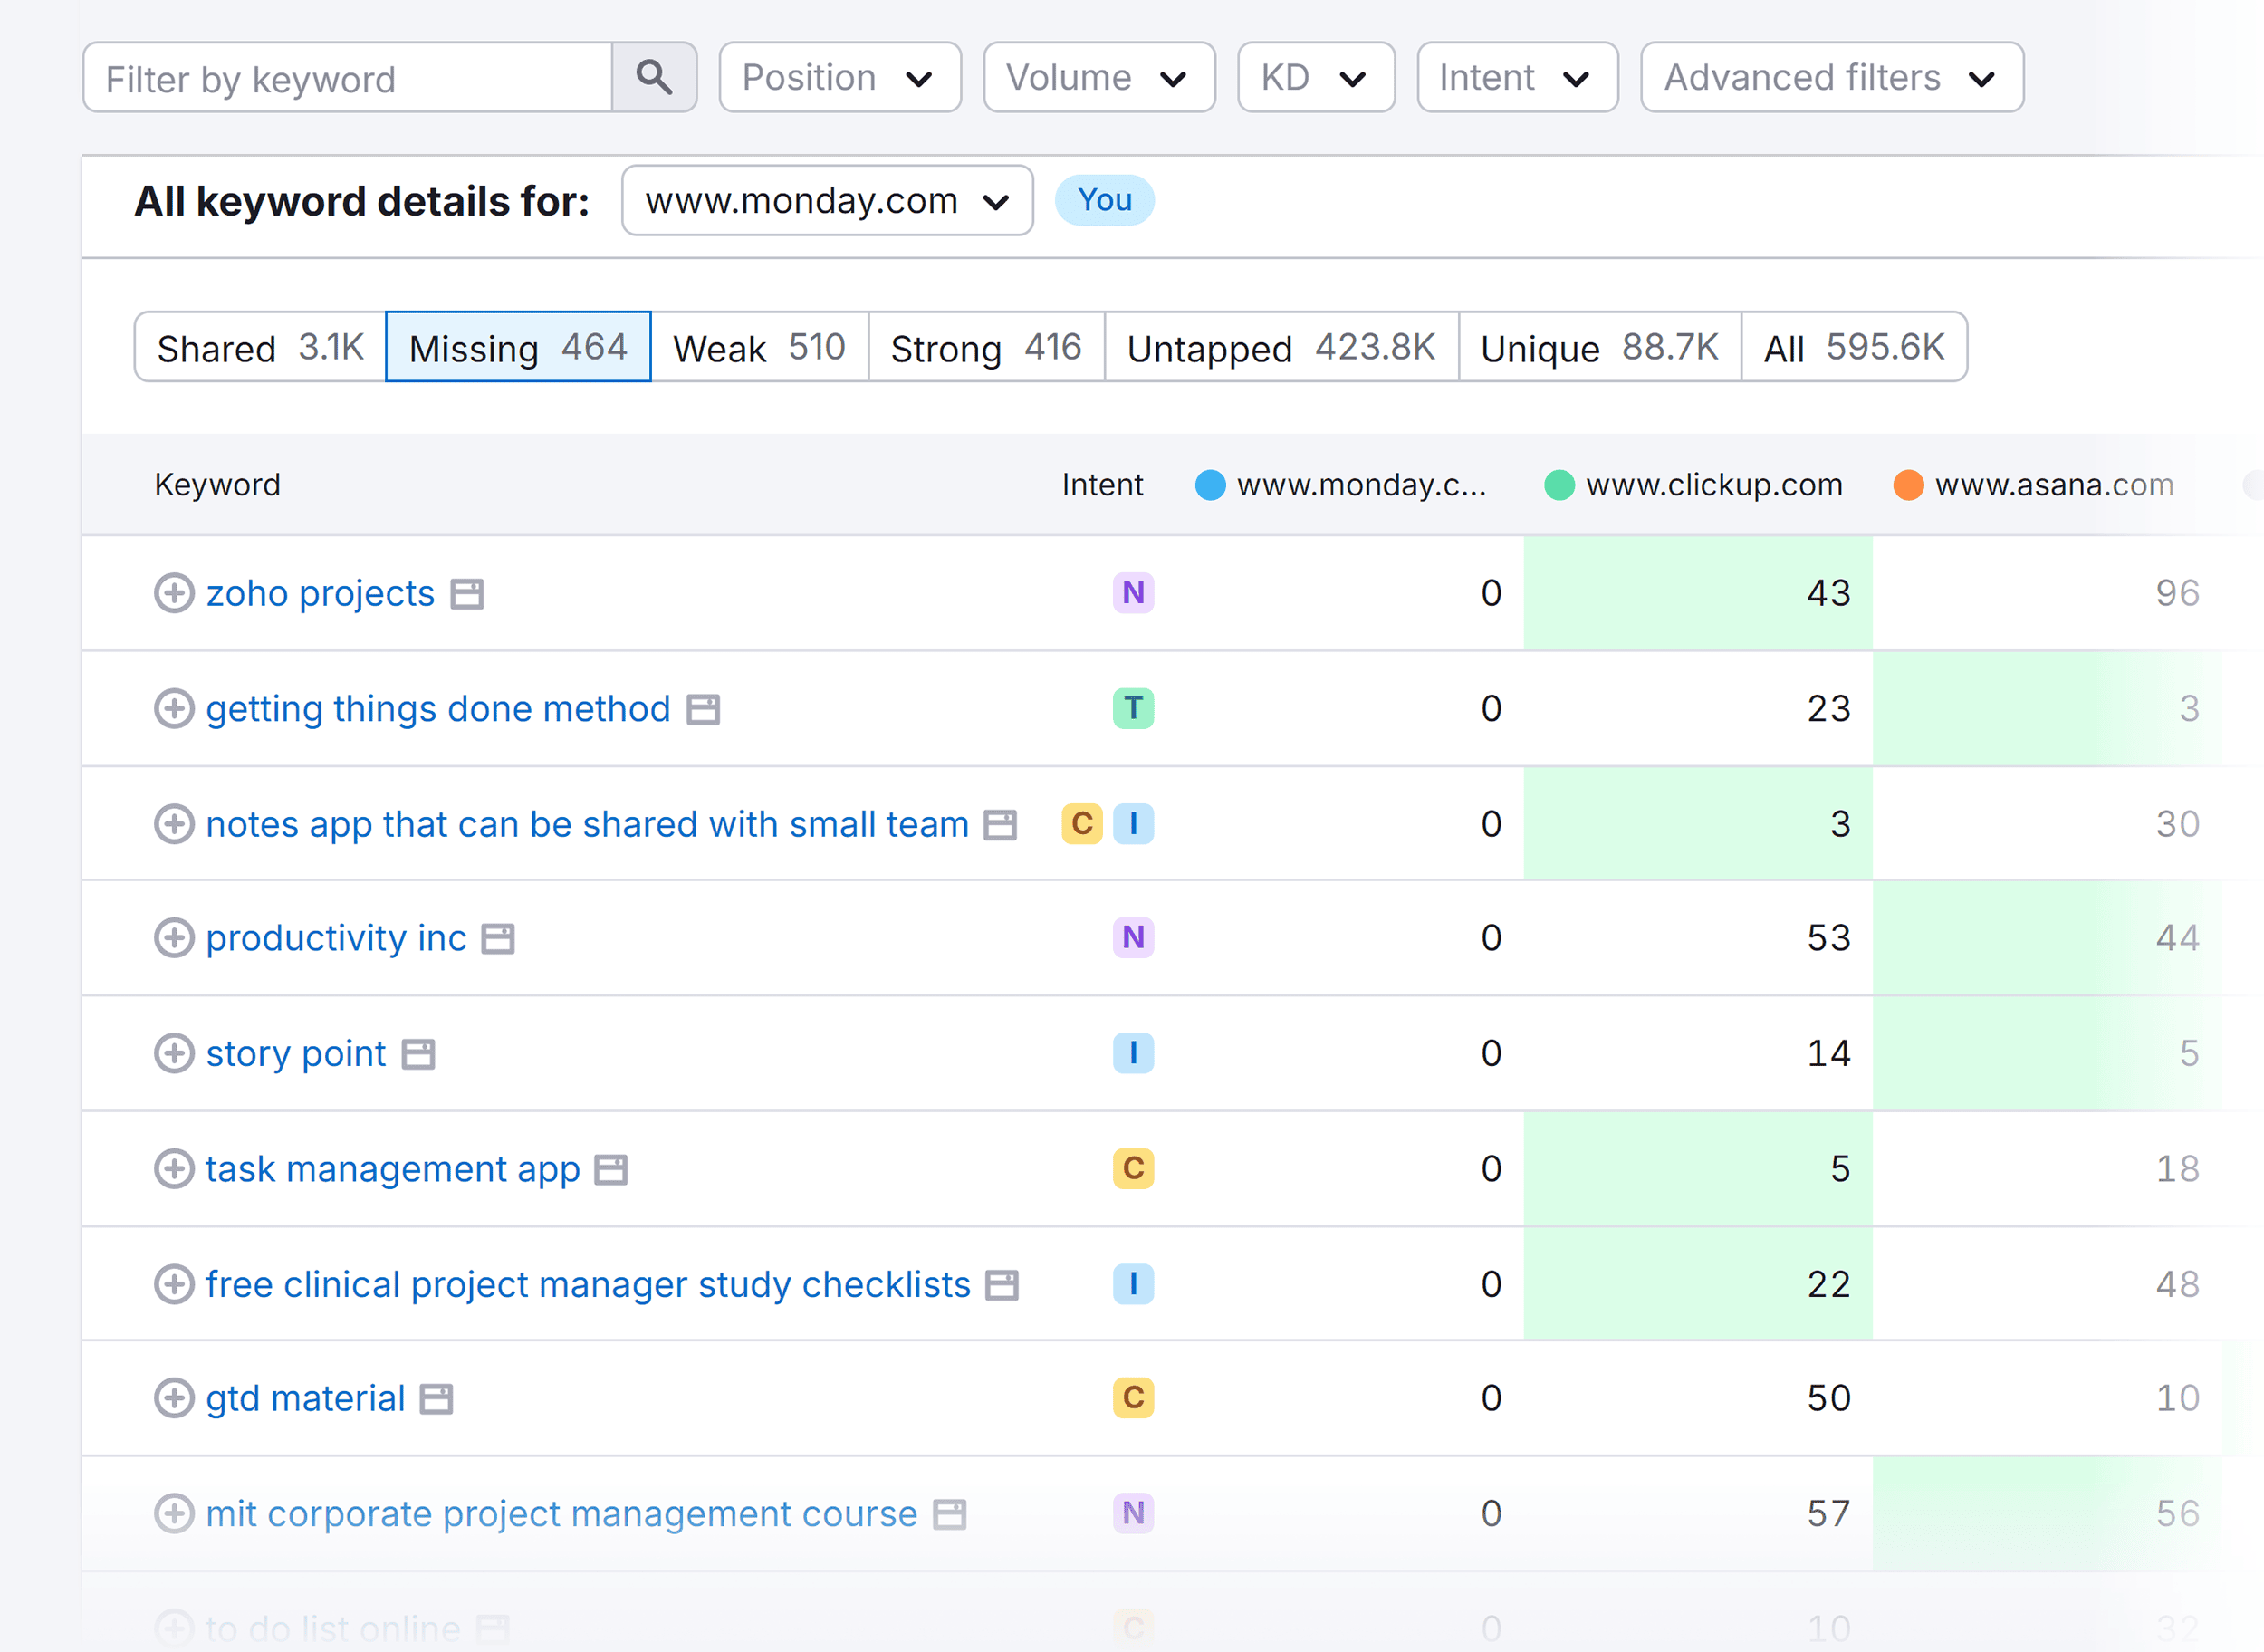Switch to the Strong 416 tab

coord(986,347)
